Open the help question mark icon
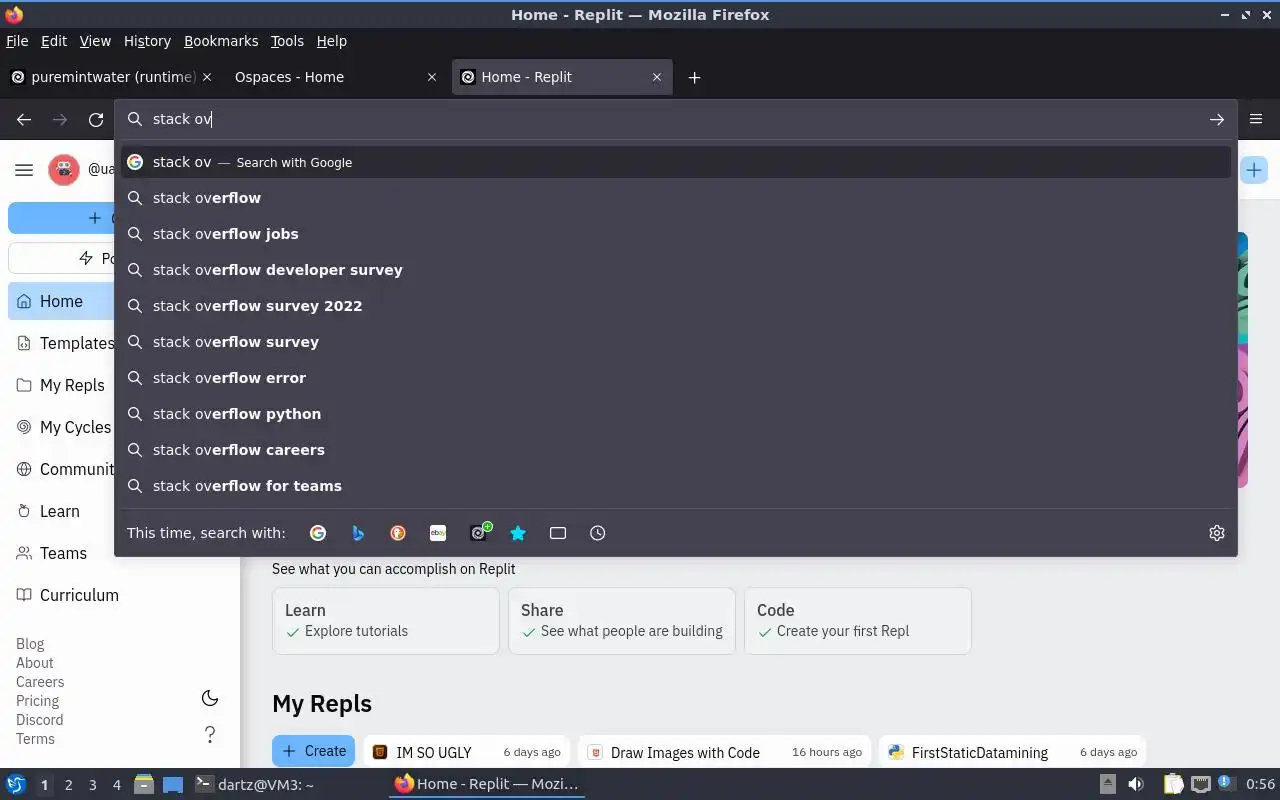This screenshot has width=1280, height=800. coord(210,735)
